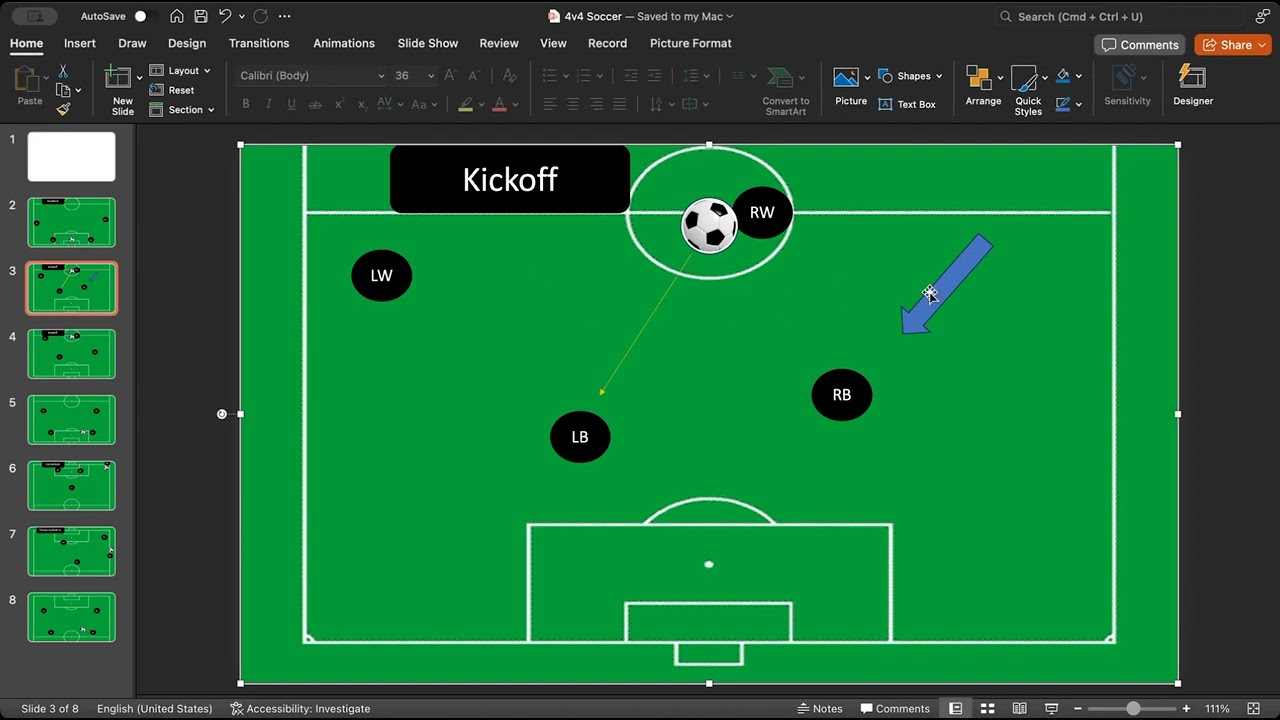
Task: Activate the Format Painter brush
Action: coord(63,109)
